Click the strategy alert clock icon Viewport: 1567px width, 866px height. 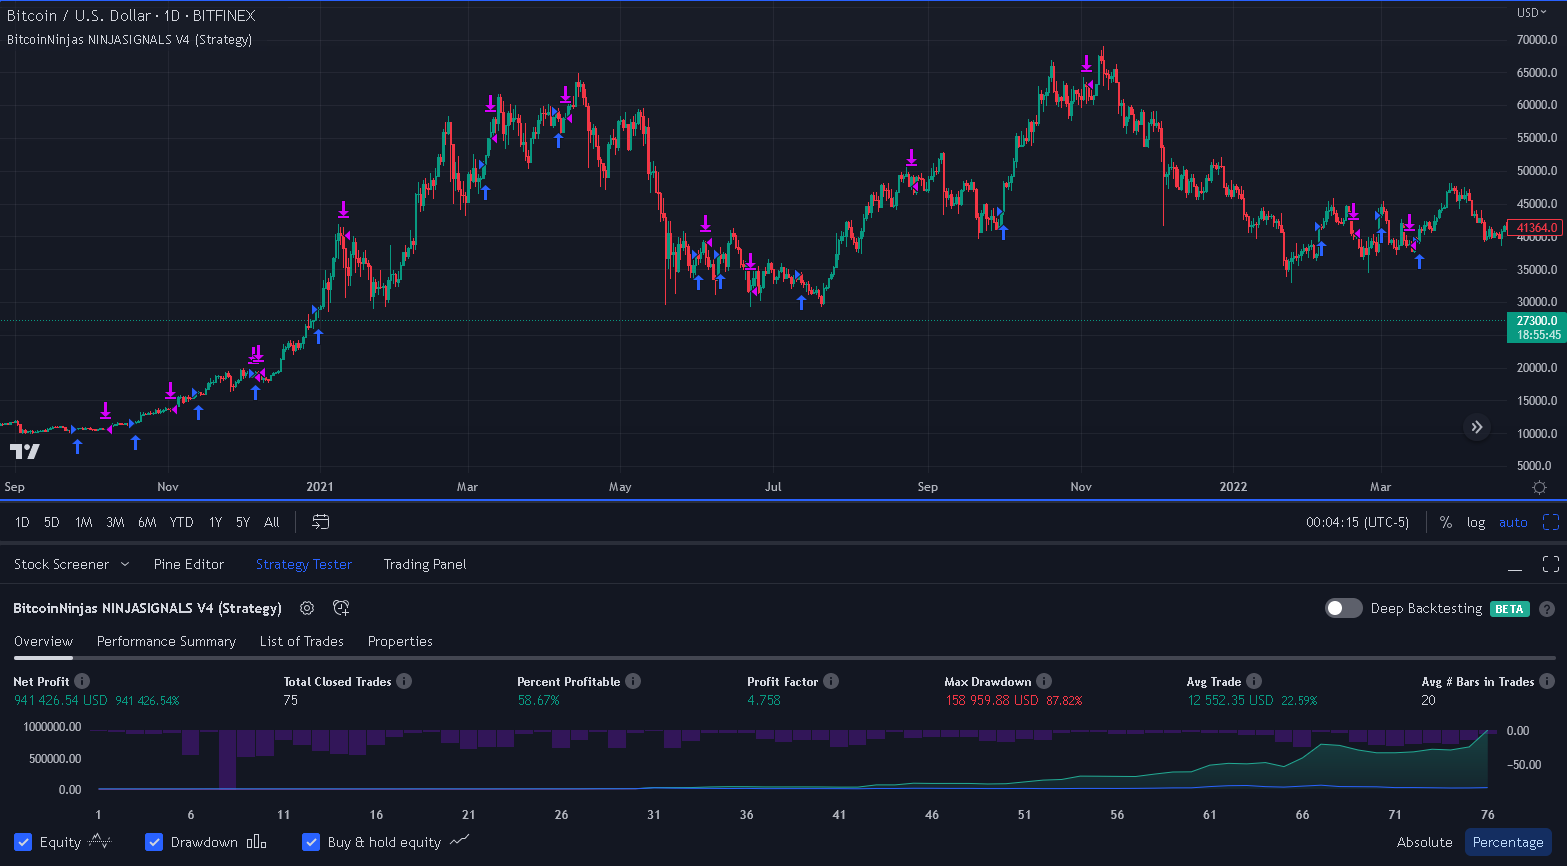[341, 608]
